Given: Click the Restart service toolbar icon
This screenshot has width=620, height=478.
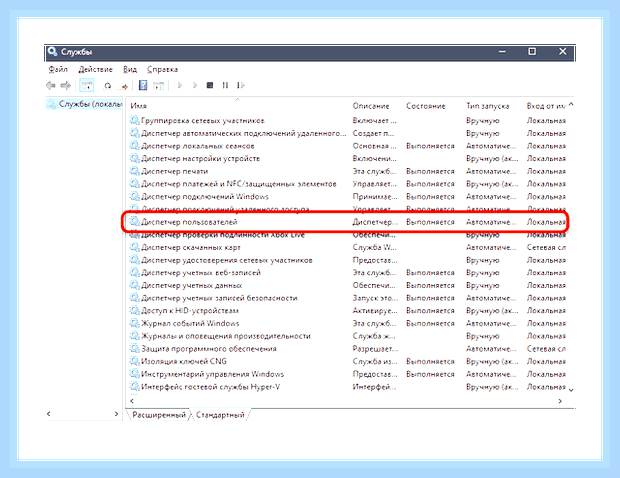Looking at the screenshot, I should 240,85.
